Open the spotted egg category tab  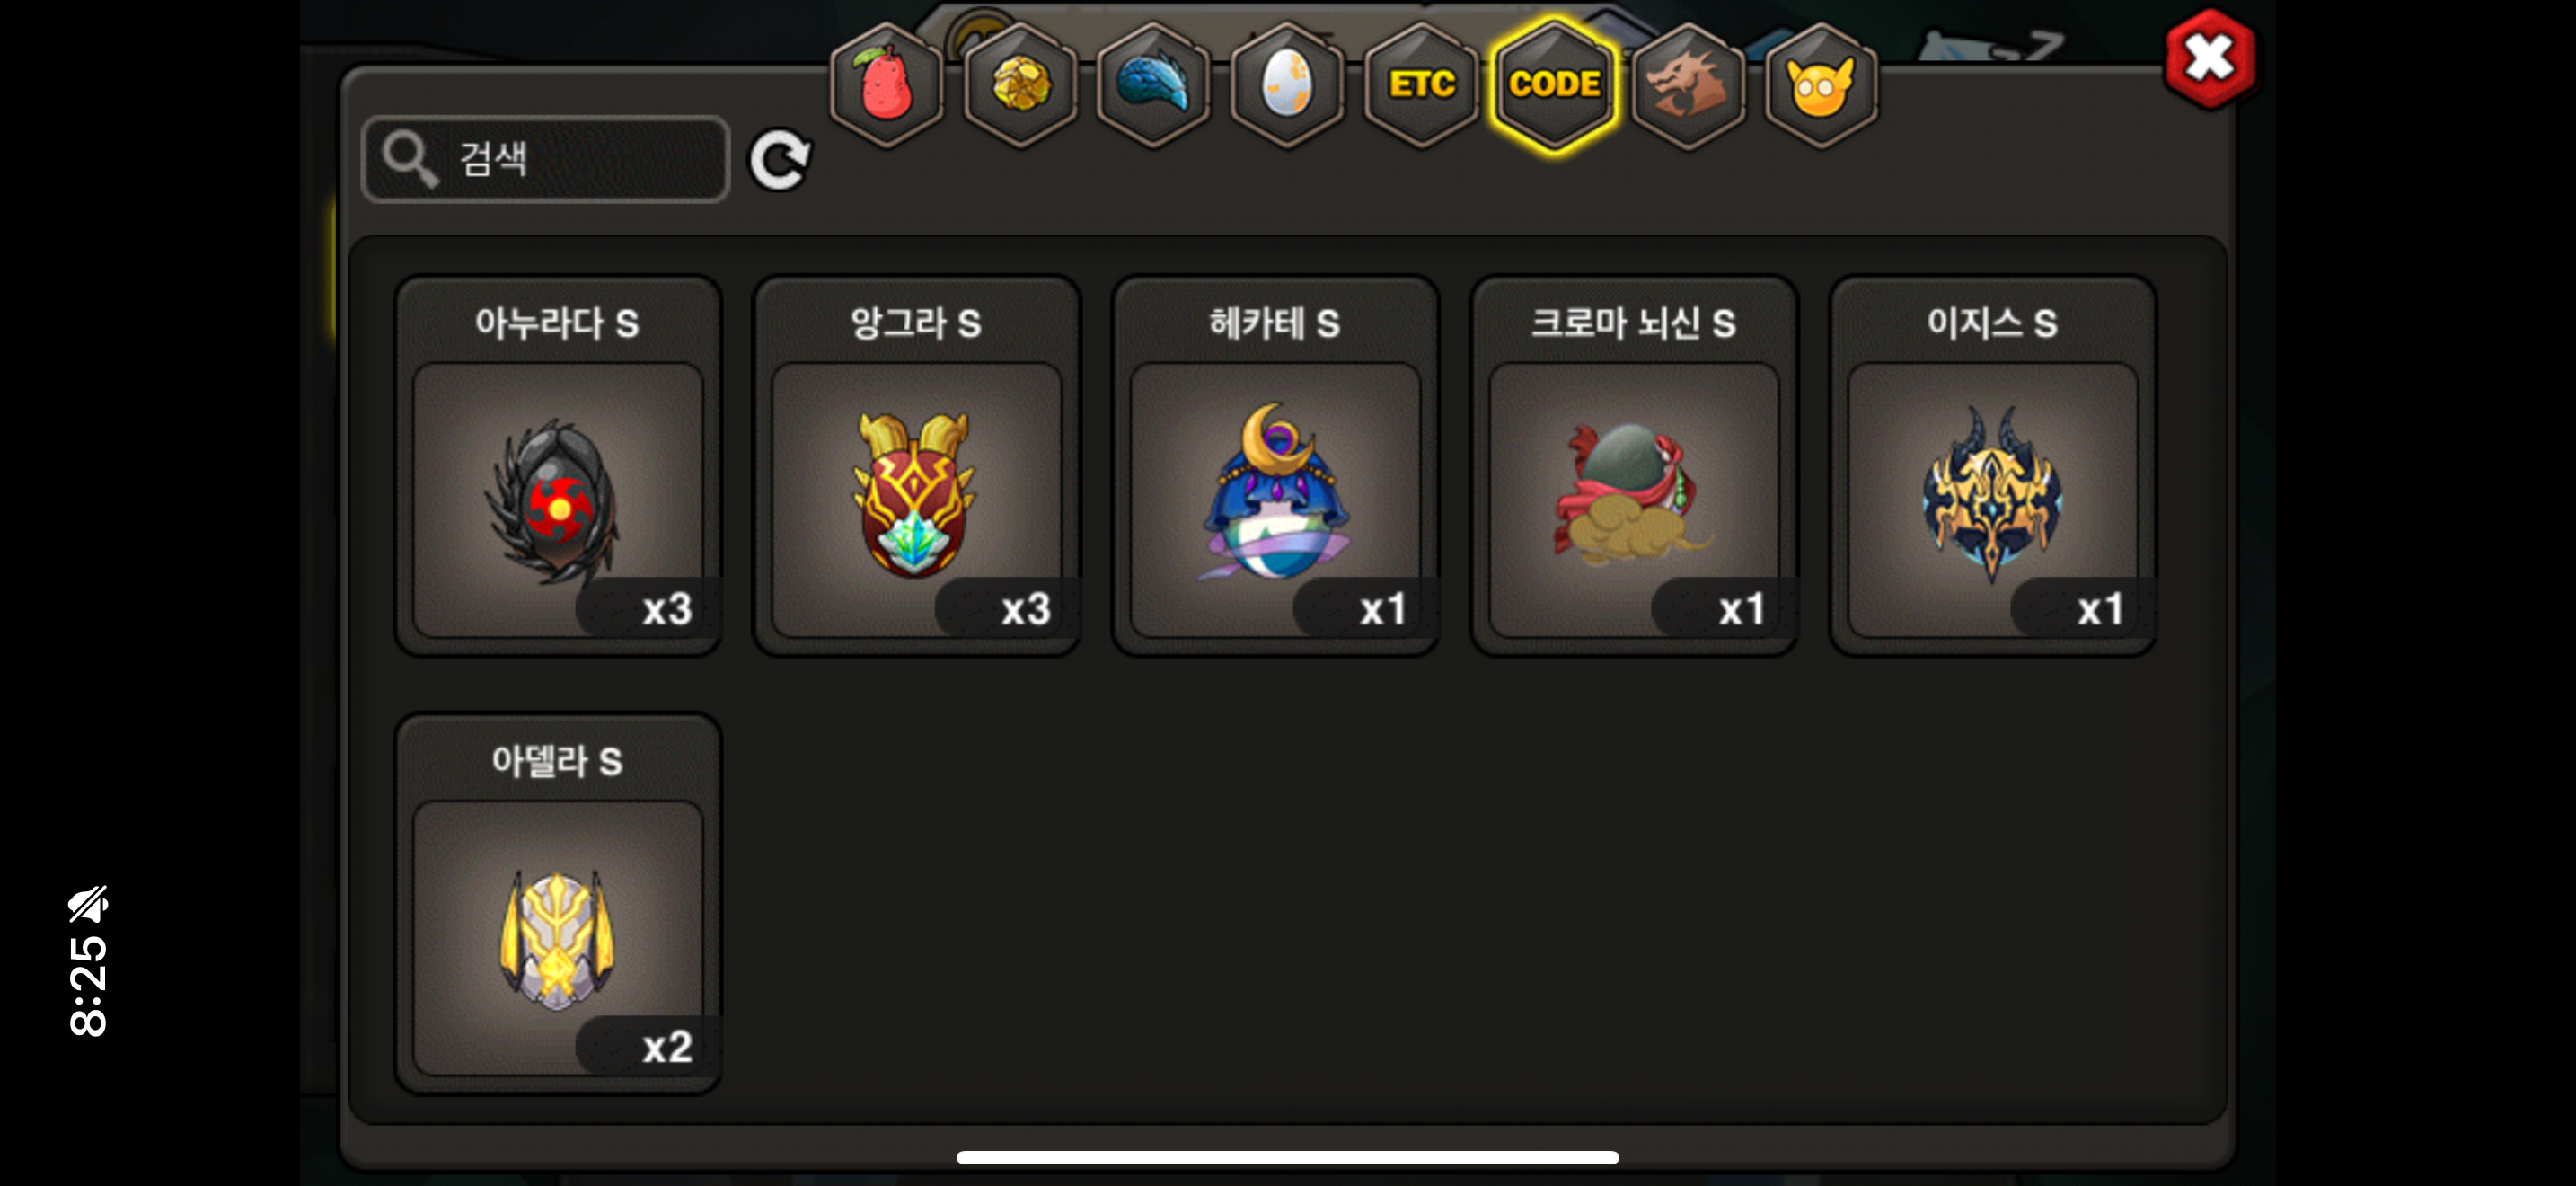[1287, 85]
